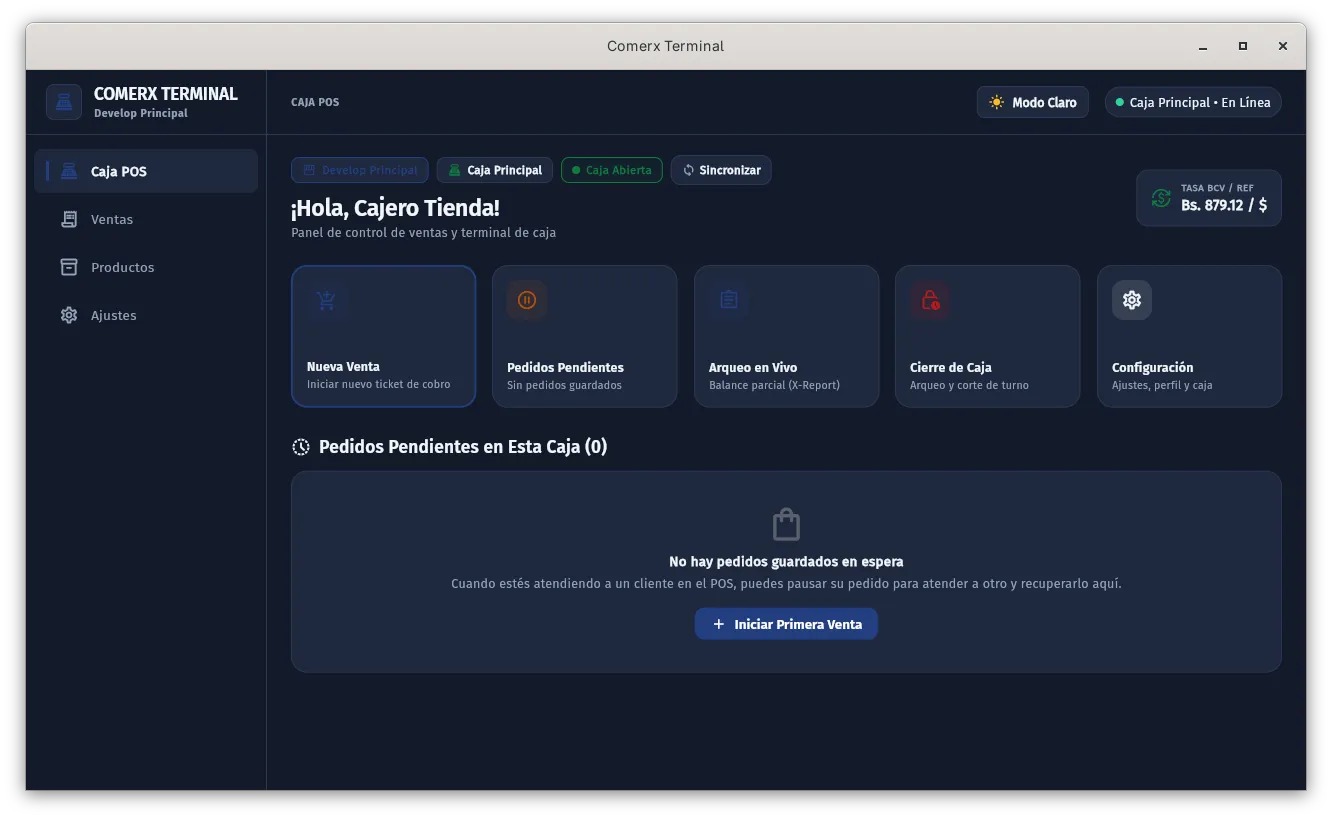The width and height of the screenshot is (1332, 819).
Task: Click the Caja Principal register chip
Action: point(495,170)
